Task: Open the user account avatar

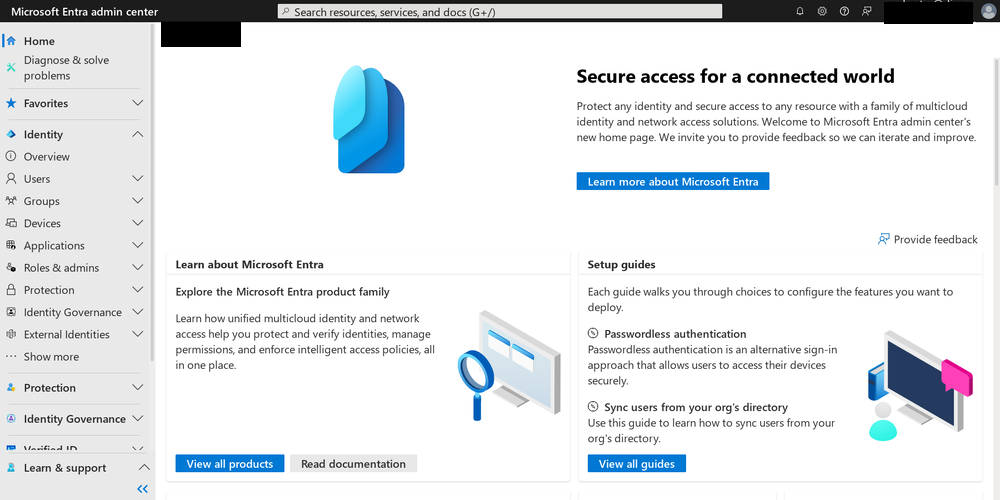Action: (988, 11)
